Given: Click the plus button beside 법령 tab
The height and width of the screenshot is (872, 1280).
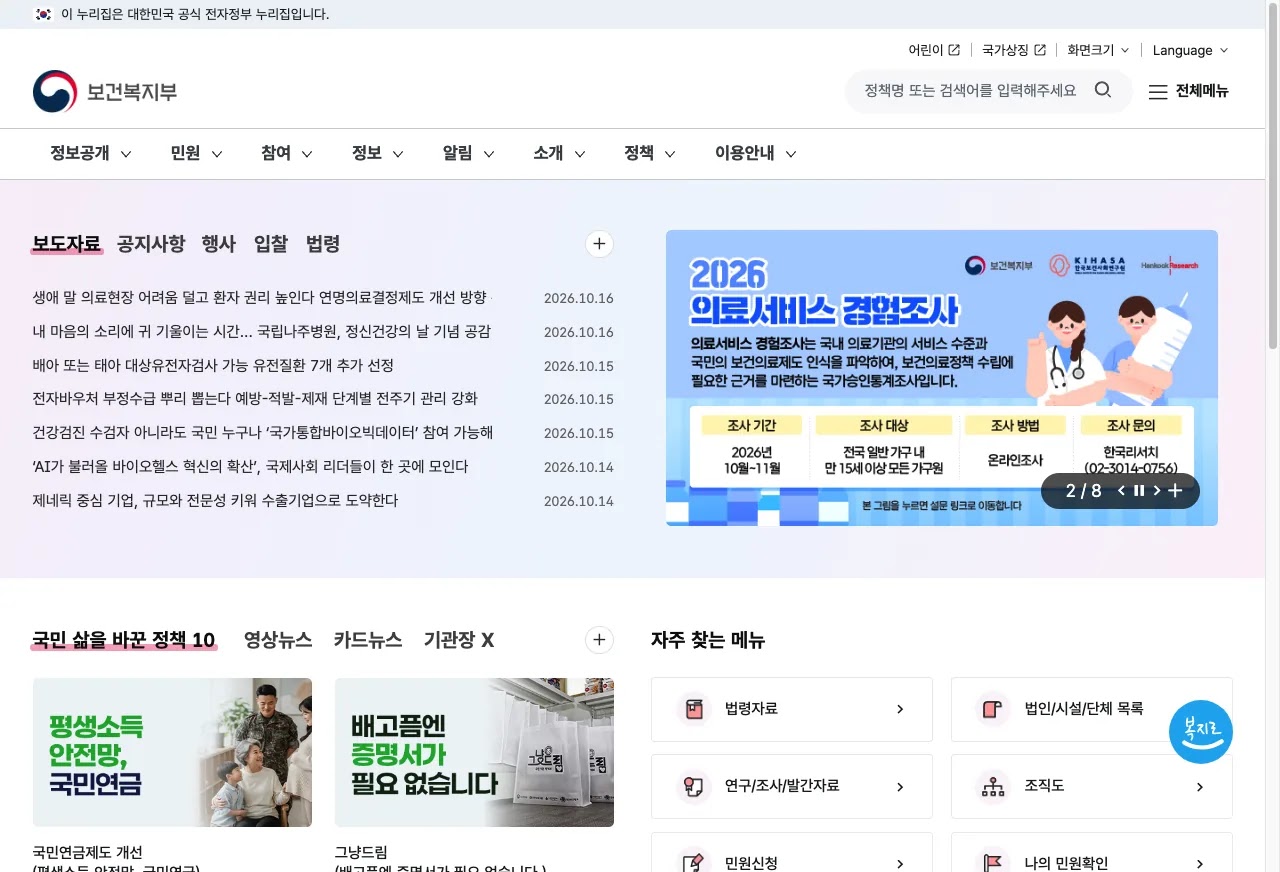Looking at the screenshot, I should (599, 244).
